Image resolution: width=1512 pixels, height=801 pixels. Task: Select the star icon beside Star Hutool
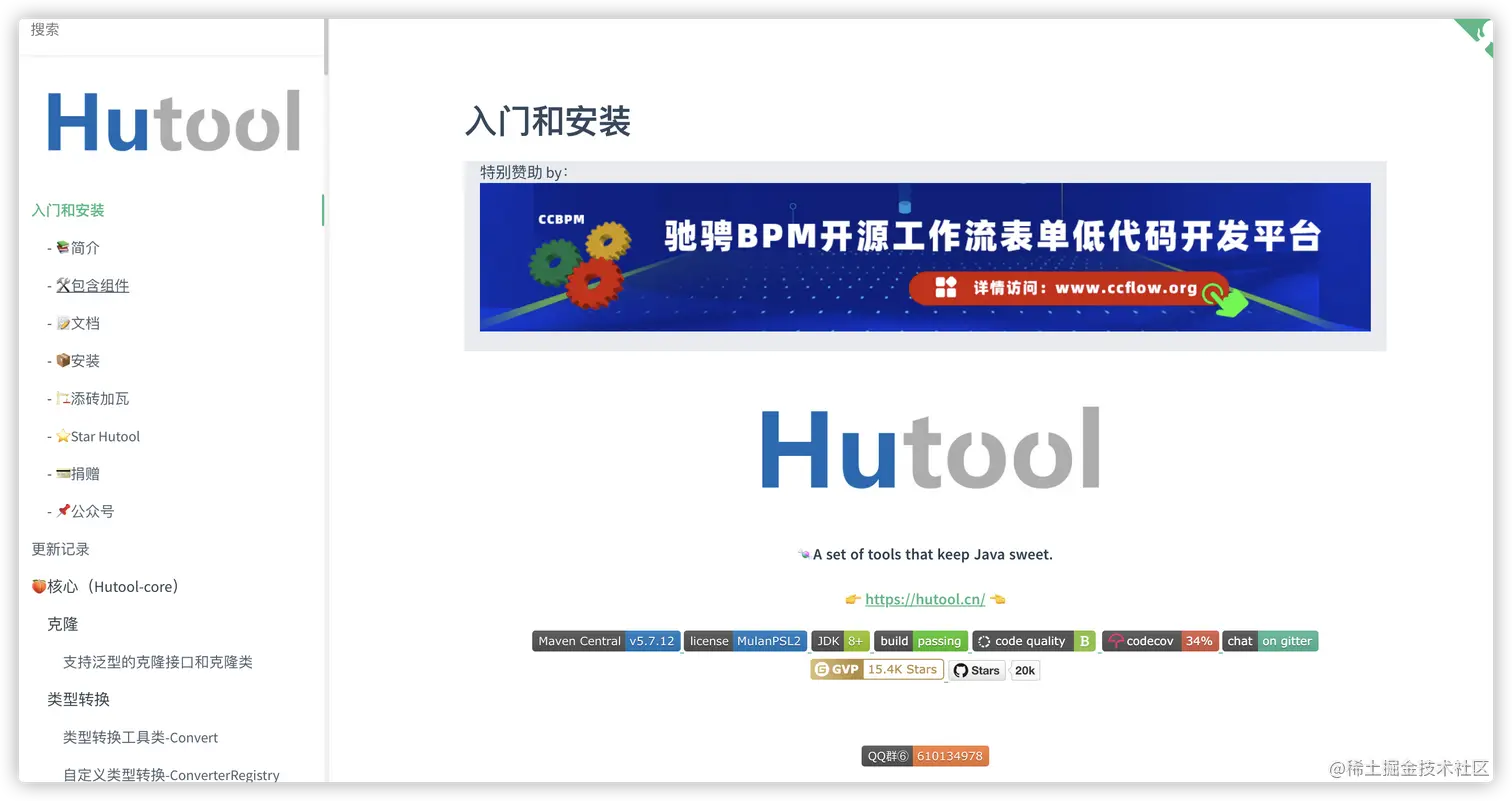64,436
